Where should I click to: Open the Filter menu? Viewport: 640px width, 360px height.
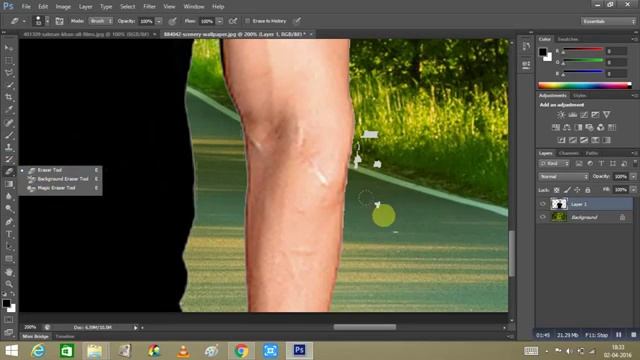point(149,7)
